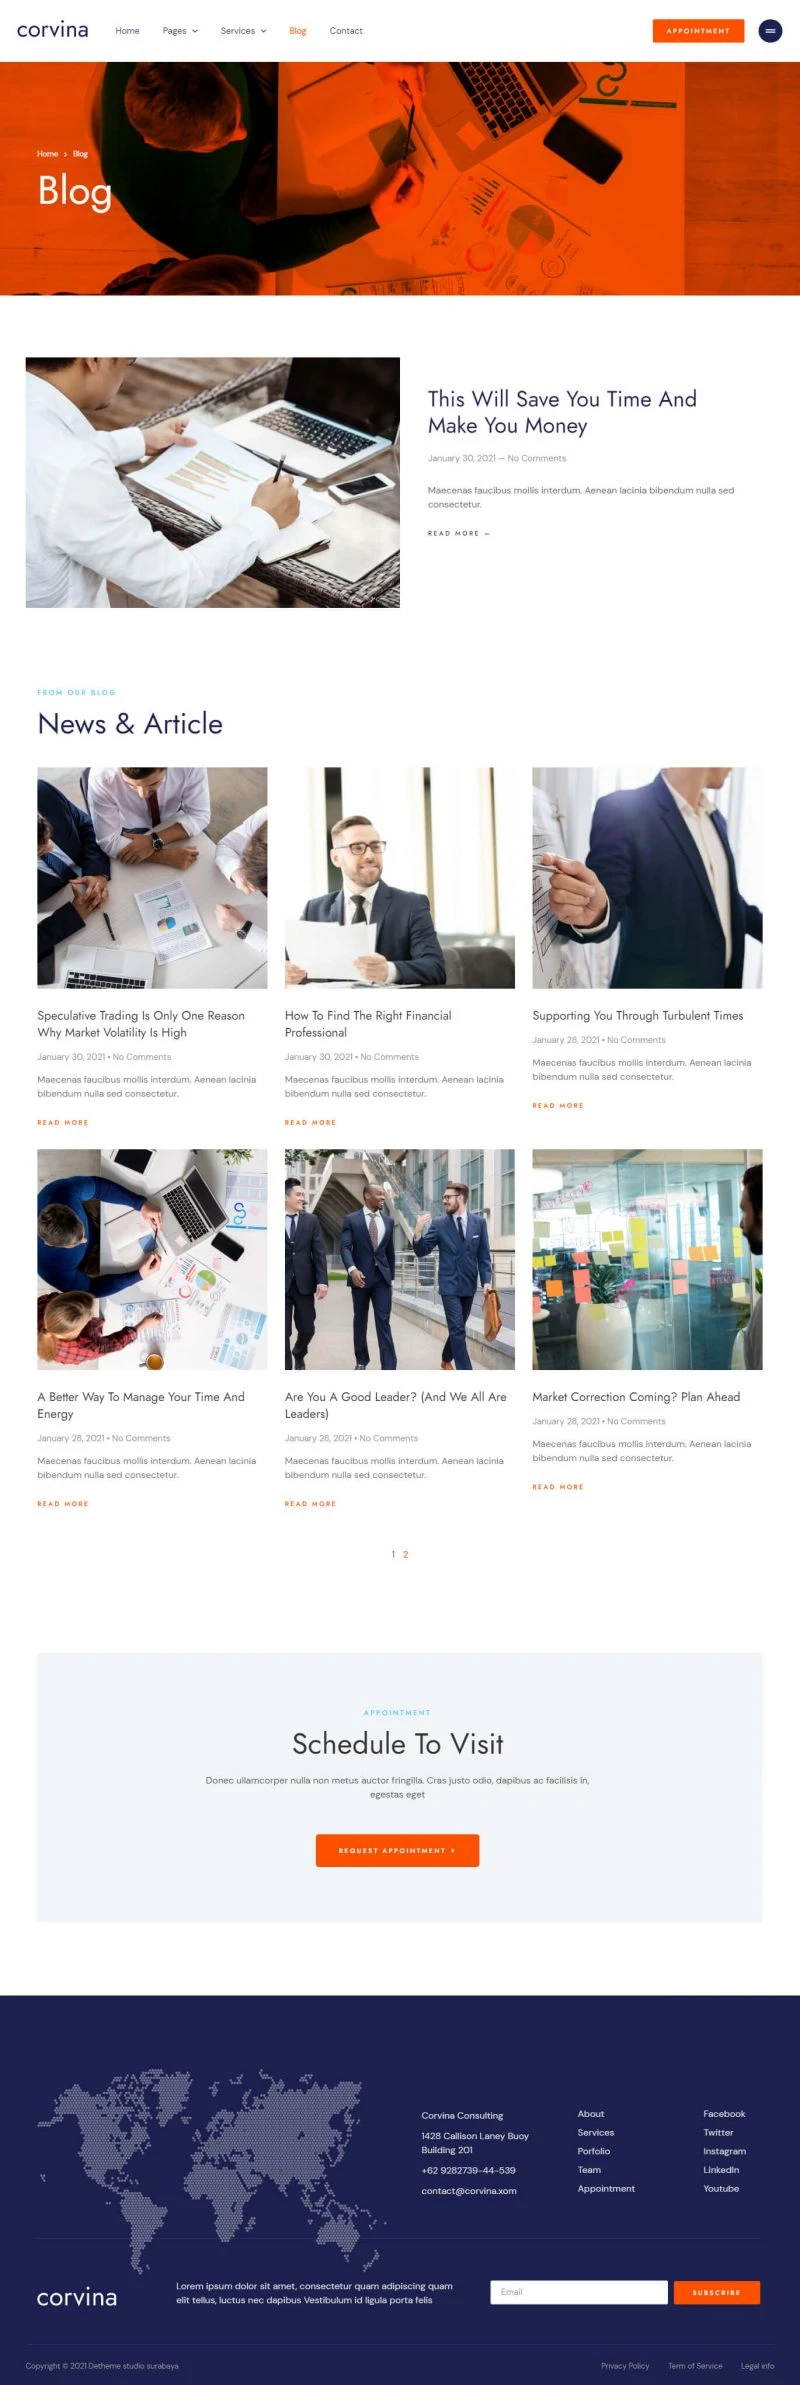The height and width of the screenshot is (2385, 800).
Task: Open 'Are You A Good Leader?' article title
Action: click(396, 1405)
